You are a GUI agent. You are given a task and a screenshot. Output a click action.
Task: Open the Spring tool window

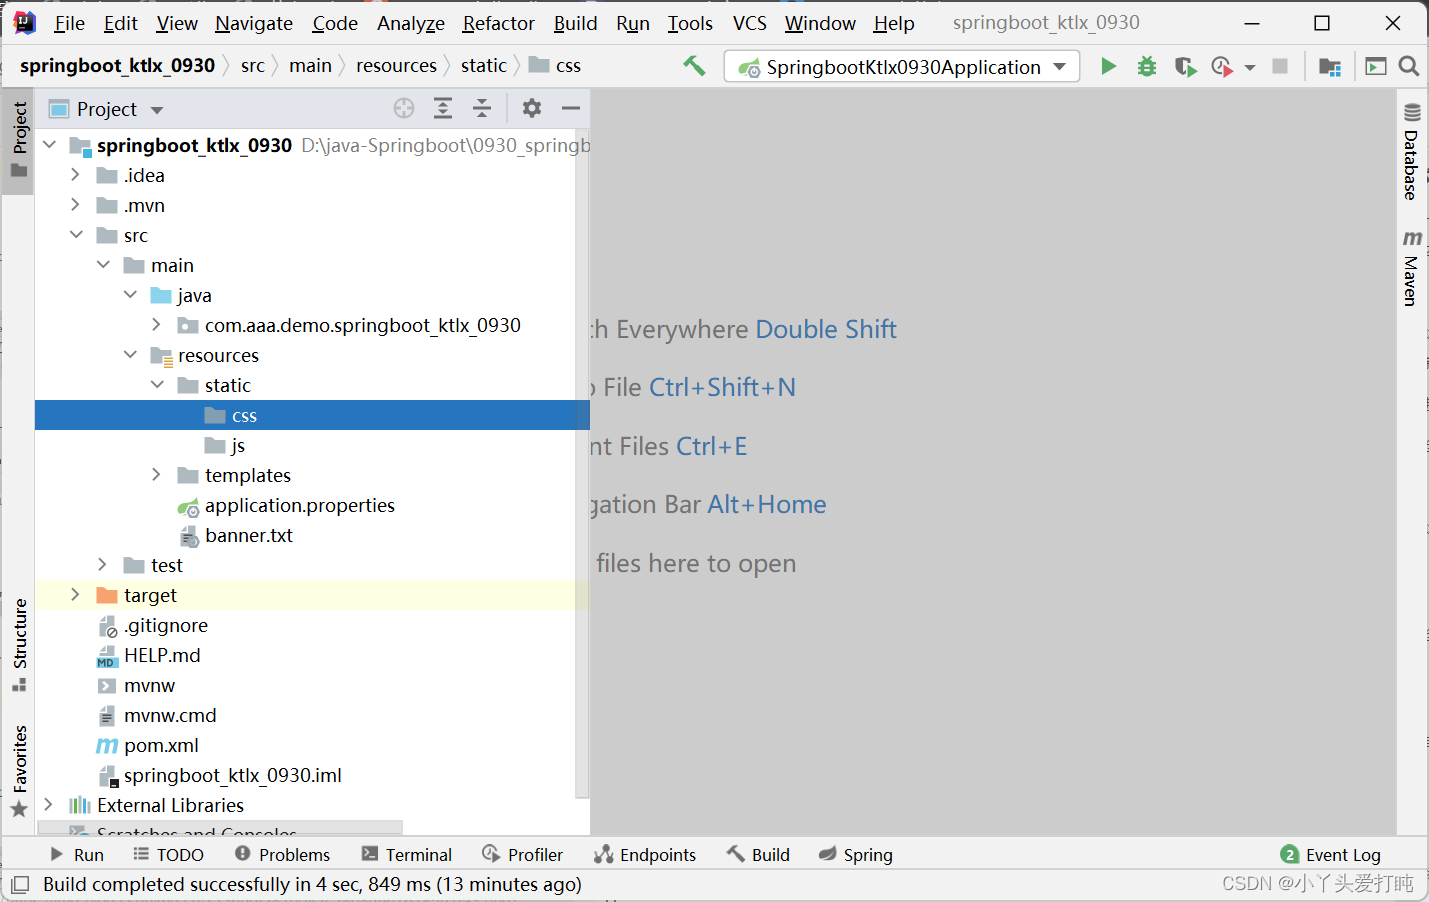click(856, 855)
